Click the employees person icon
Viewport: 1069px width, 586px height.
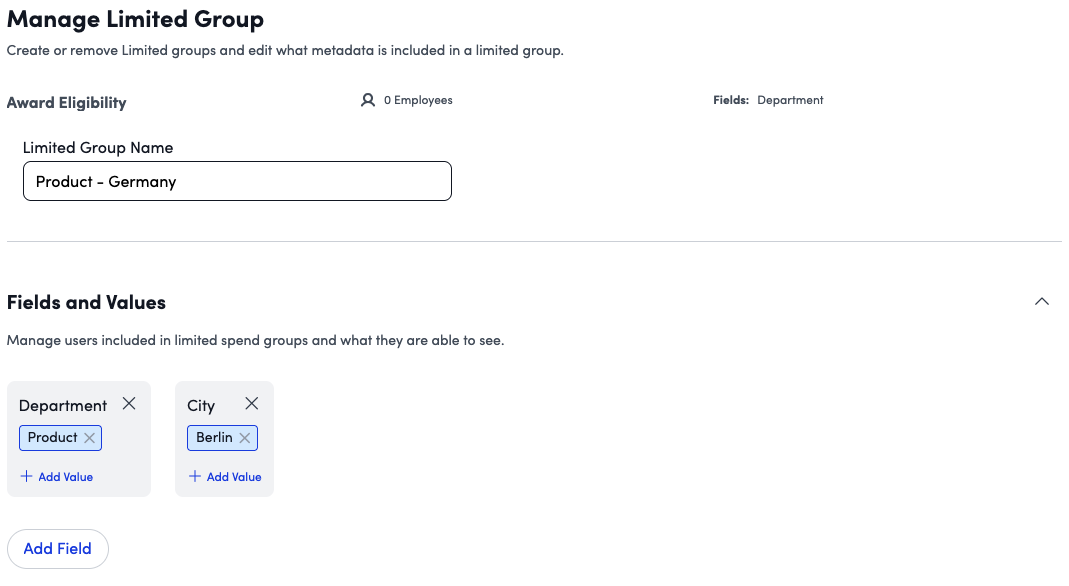pyautogui.click(x=368, y=100)
